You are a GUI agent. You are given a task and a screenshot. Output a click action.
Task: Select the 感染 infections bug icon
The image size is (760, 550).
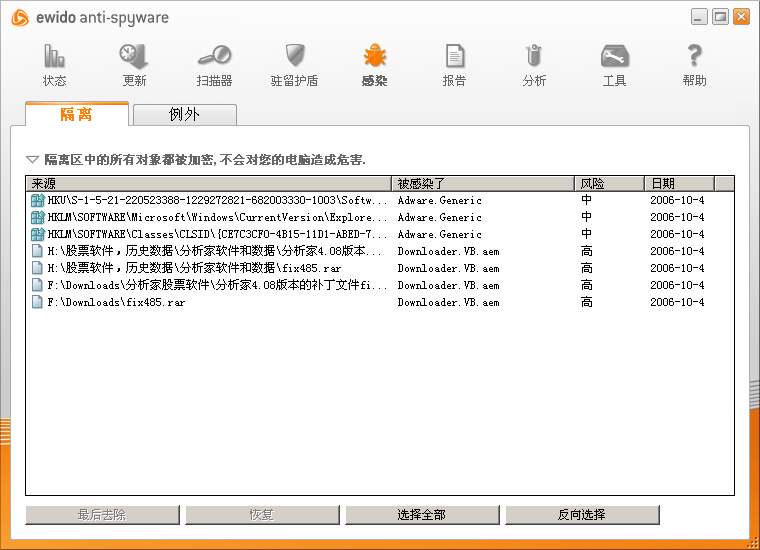pyautogui.click(x=374, y=55)
